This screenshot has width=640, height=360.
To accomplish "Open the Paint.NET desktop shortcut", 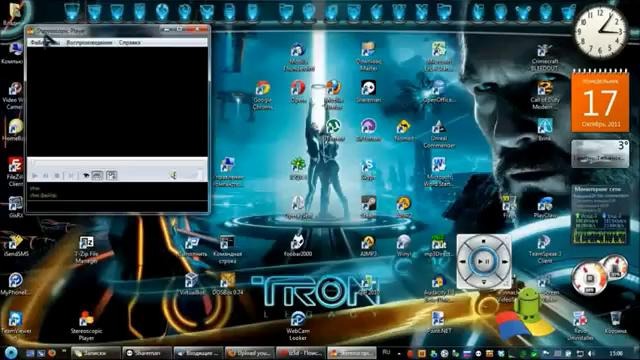I will [x=438, y=322].
